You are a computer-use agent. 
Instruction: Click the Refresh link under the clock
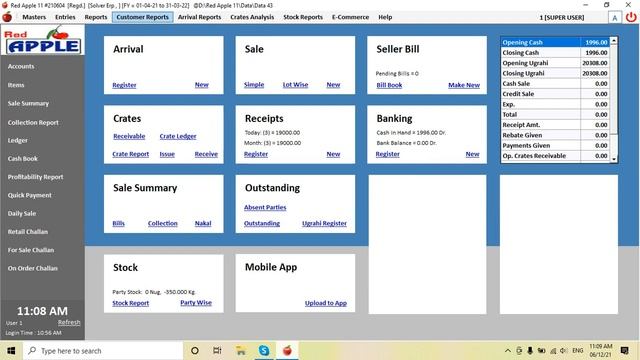click(69, 322)
